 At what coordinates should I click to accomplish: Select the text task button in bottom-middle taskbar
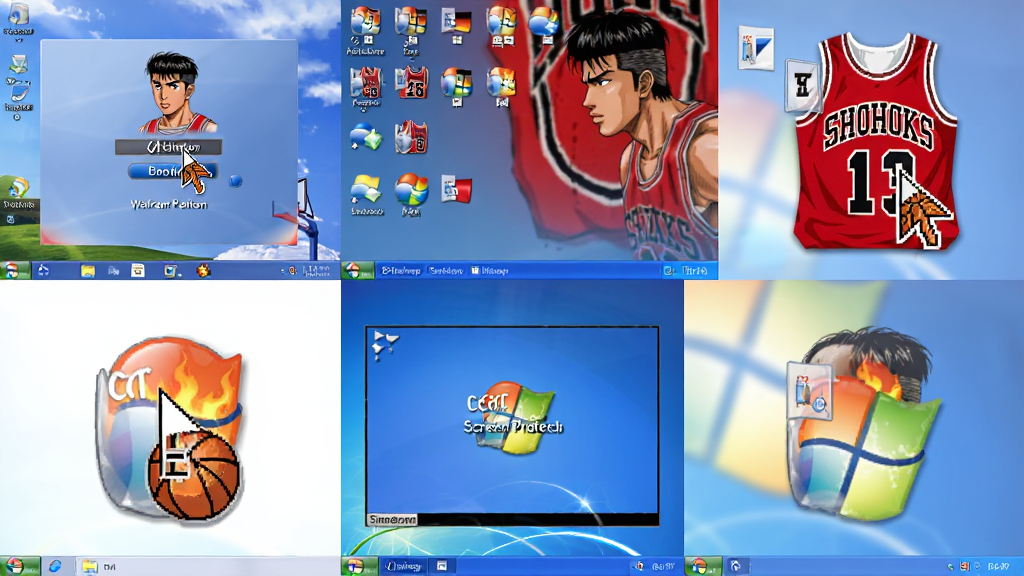tap(403, 566)
